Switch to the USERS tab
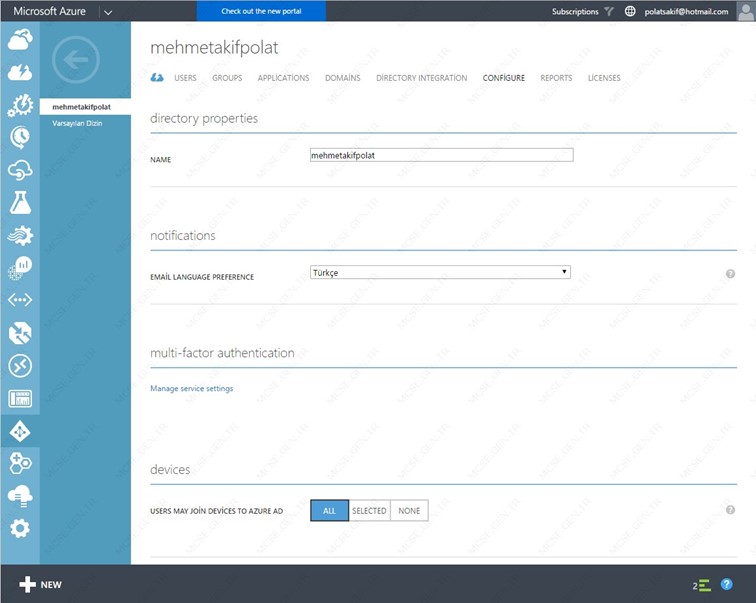756x603 pixels. (x=185, y=78)
